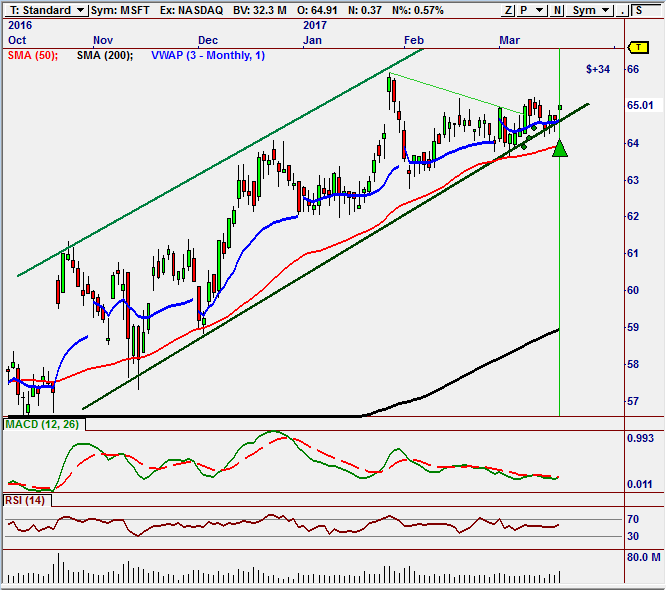Click the 80.0 M volume scale label
666x590 pixels.
644,557
